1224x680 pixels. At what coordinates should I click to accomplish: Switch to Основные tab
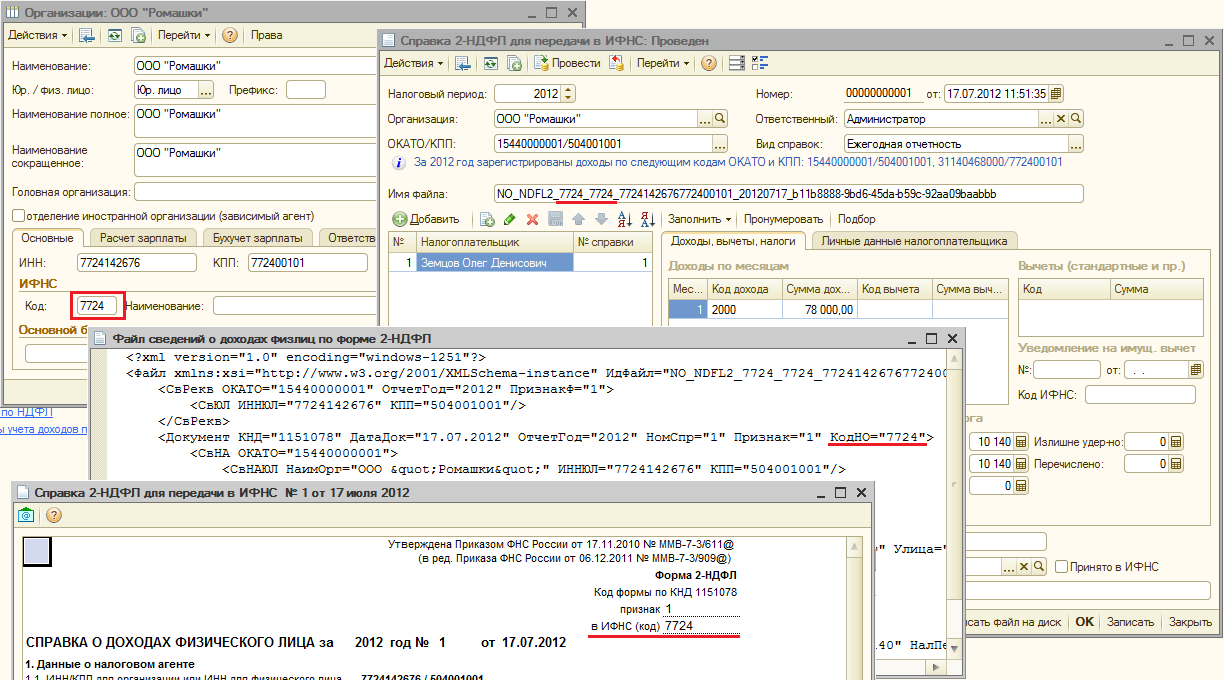48,238
